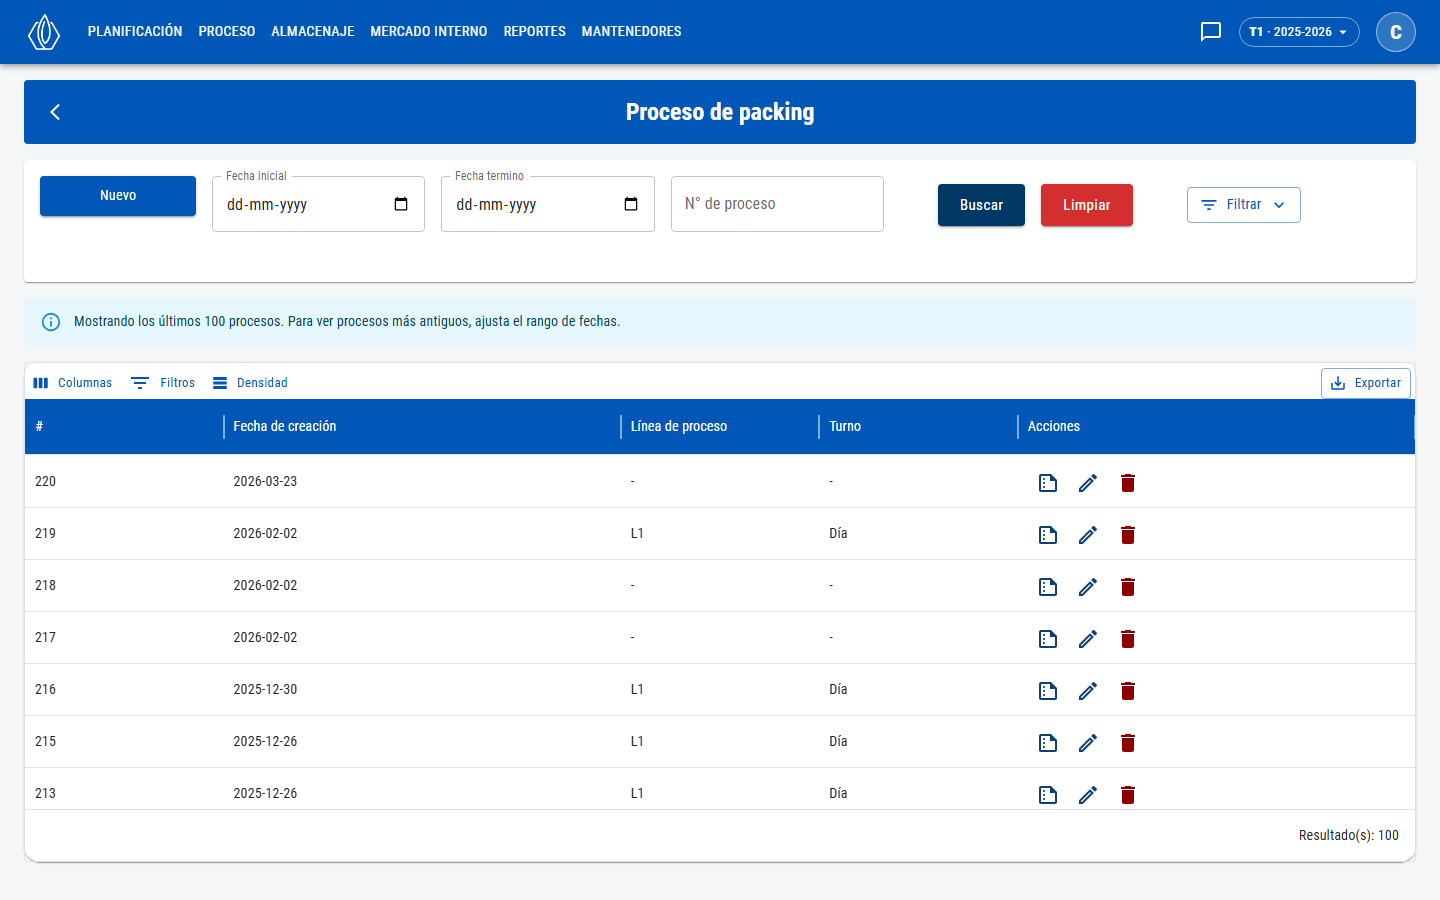Edit process 216
1440x900 pixels.
pyautogui.click(x=1088, y=691)
